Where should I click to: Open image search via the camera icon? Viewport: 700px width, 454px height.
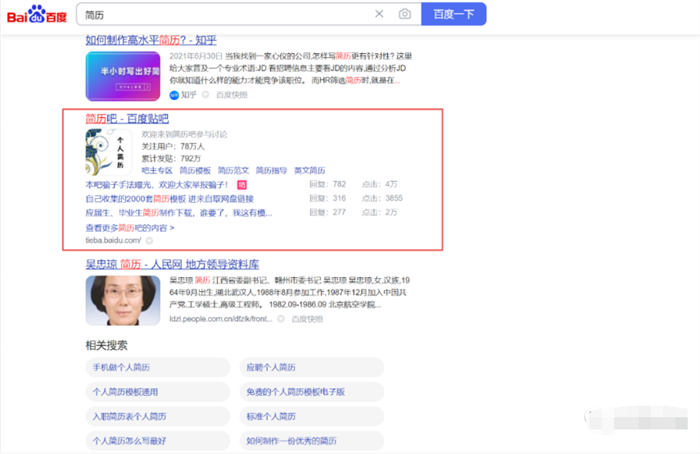point(404,14)
